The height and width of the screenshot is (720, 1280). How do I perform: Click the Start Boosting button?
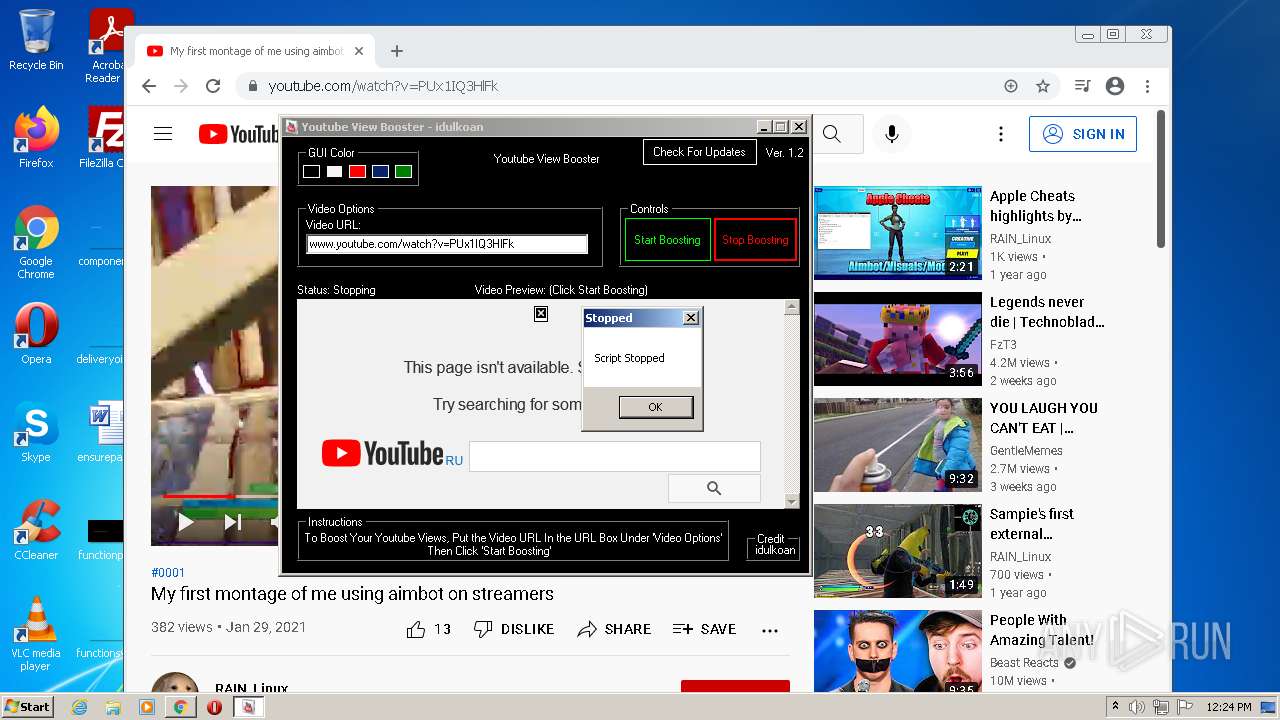point(667,240)
